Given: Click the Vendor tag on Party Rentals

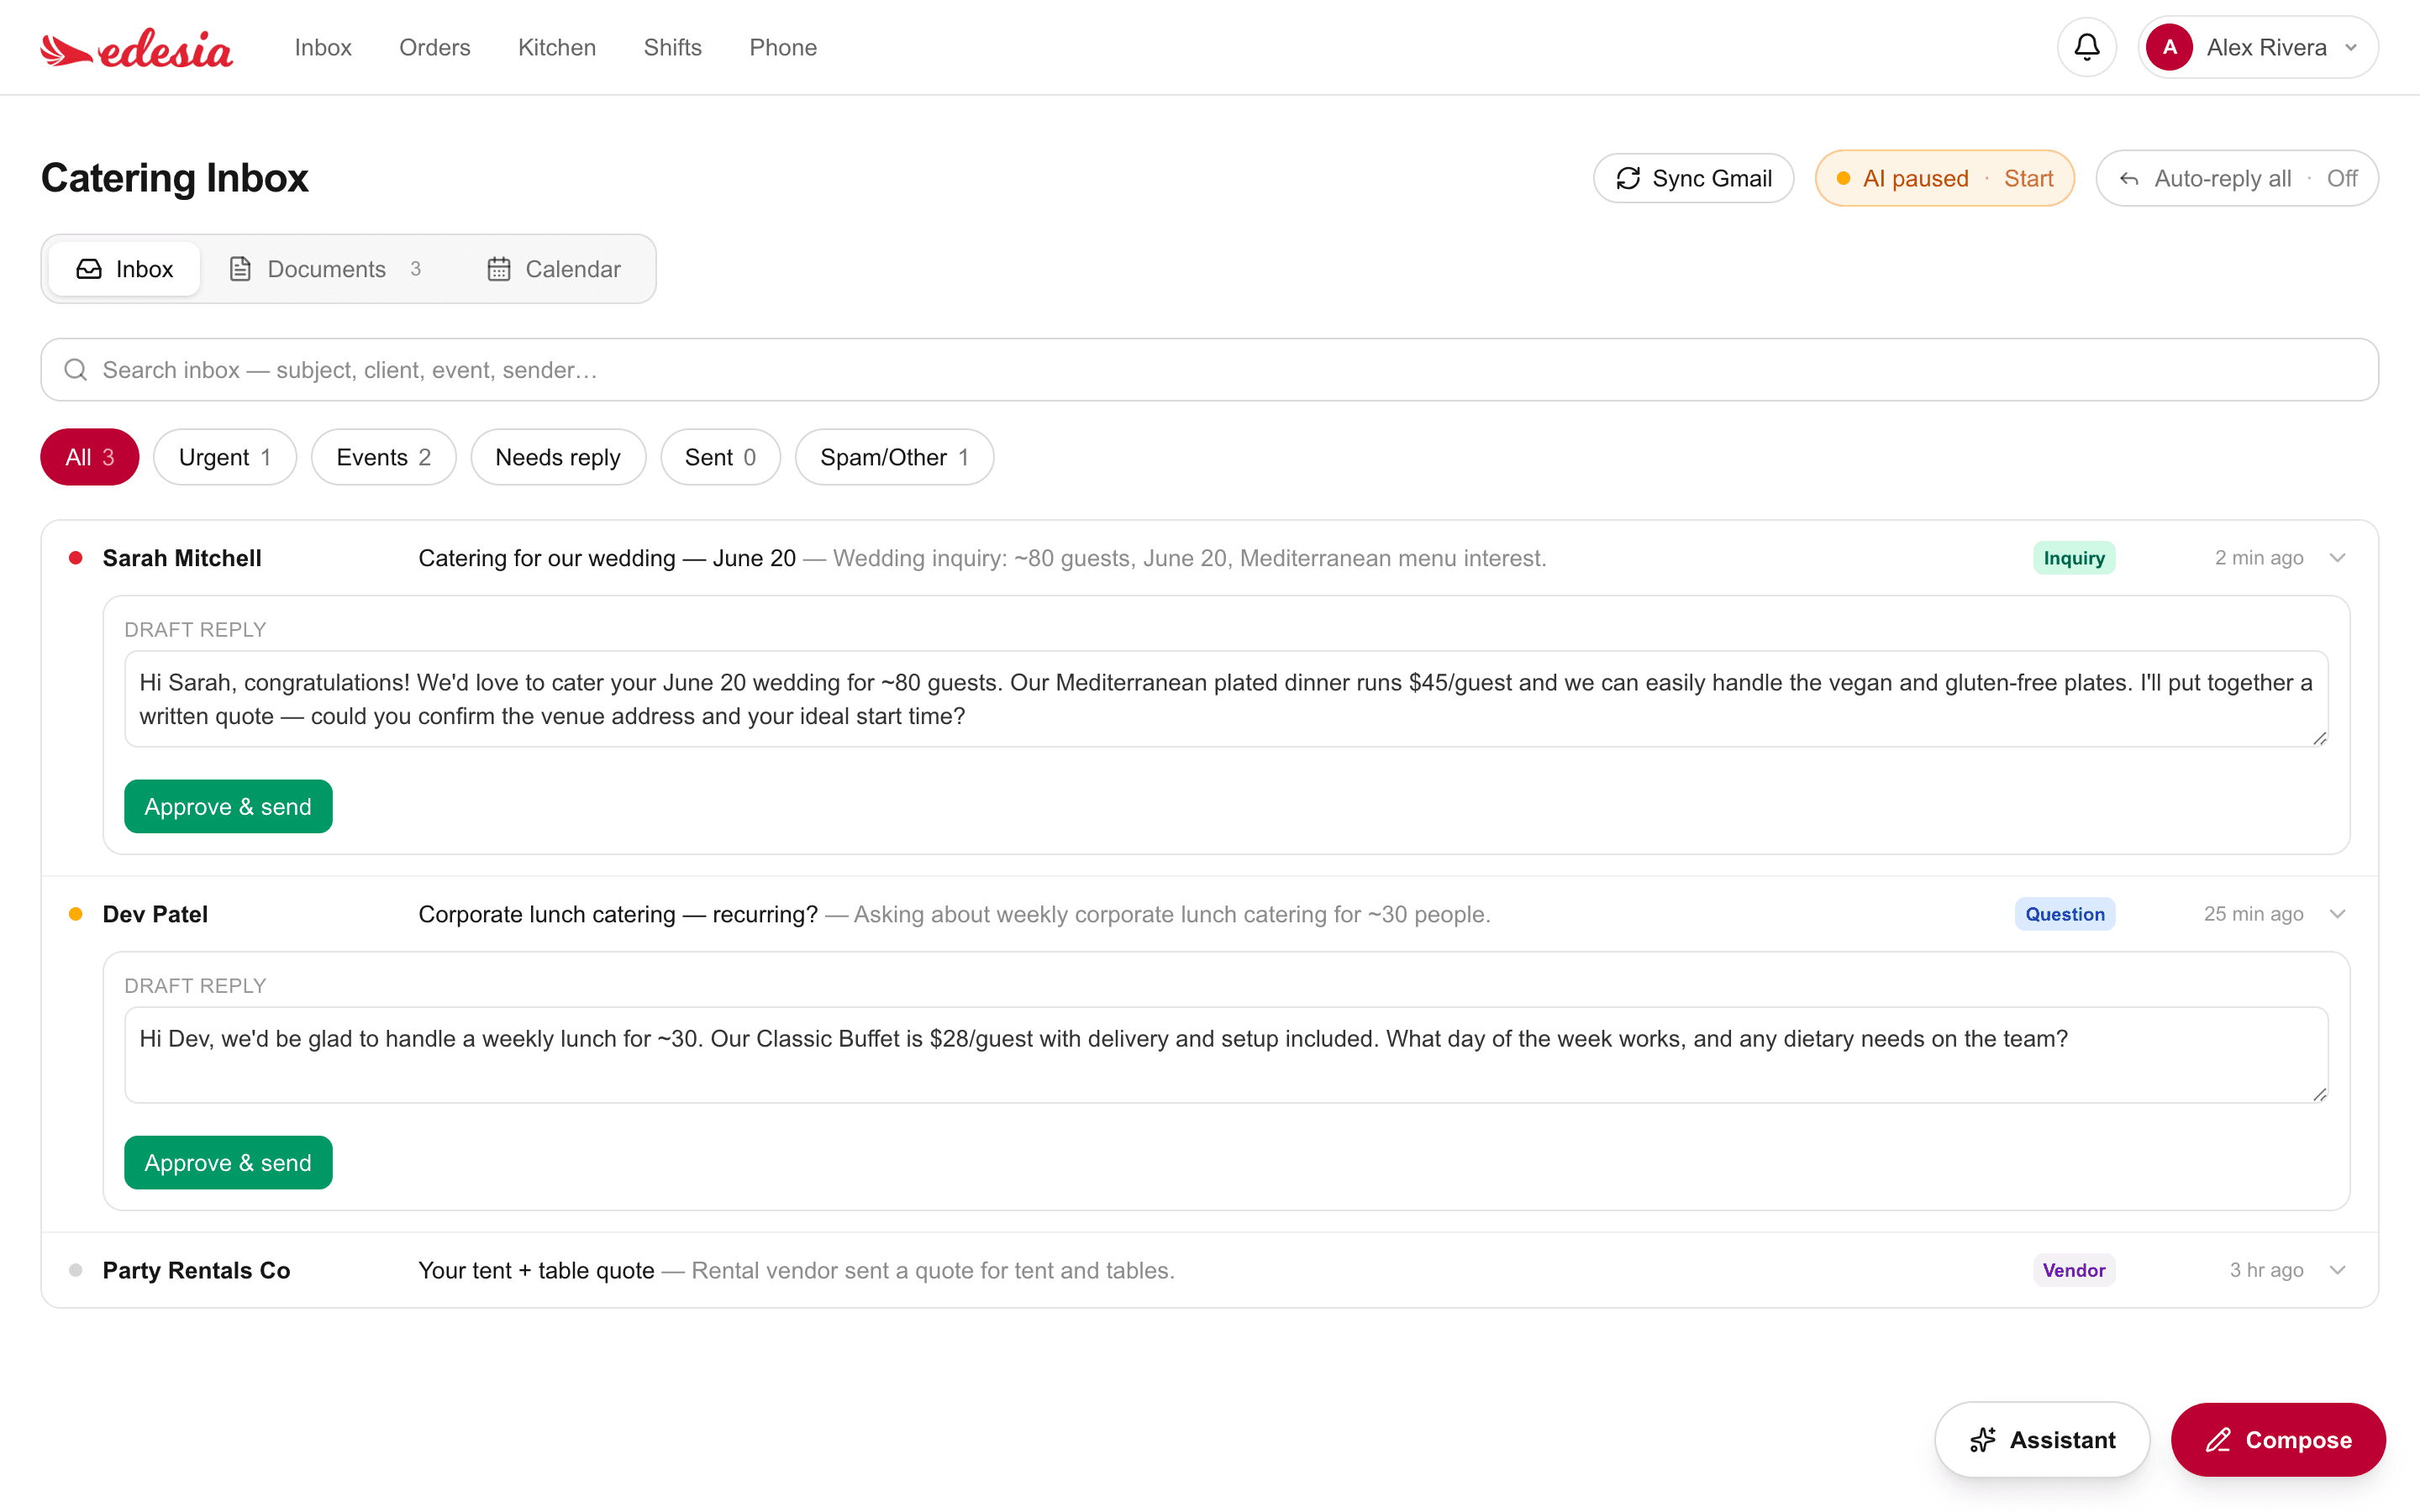Looking at the screenshot, I should 2074,1270.
